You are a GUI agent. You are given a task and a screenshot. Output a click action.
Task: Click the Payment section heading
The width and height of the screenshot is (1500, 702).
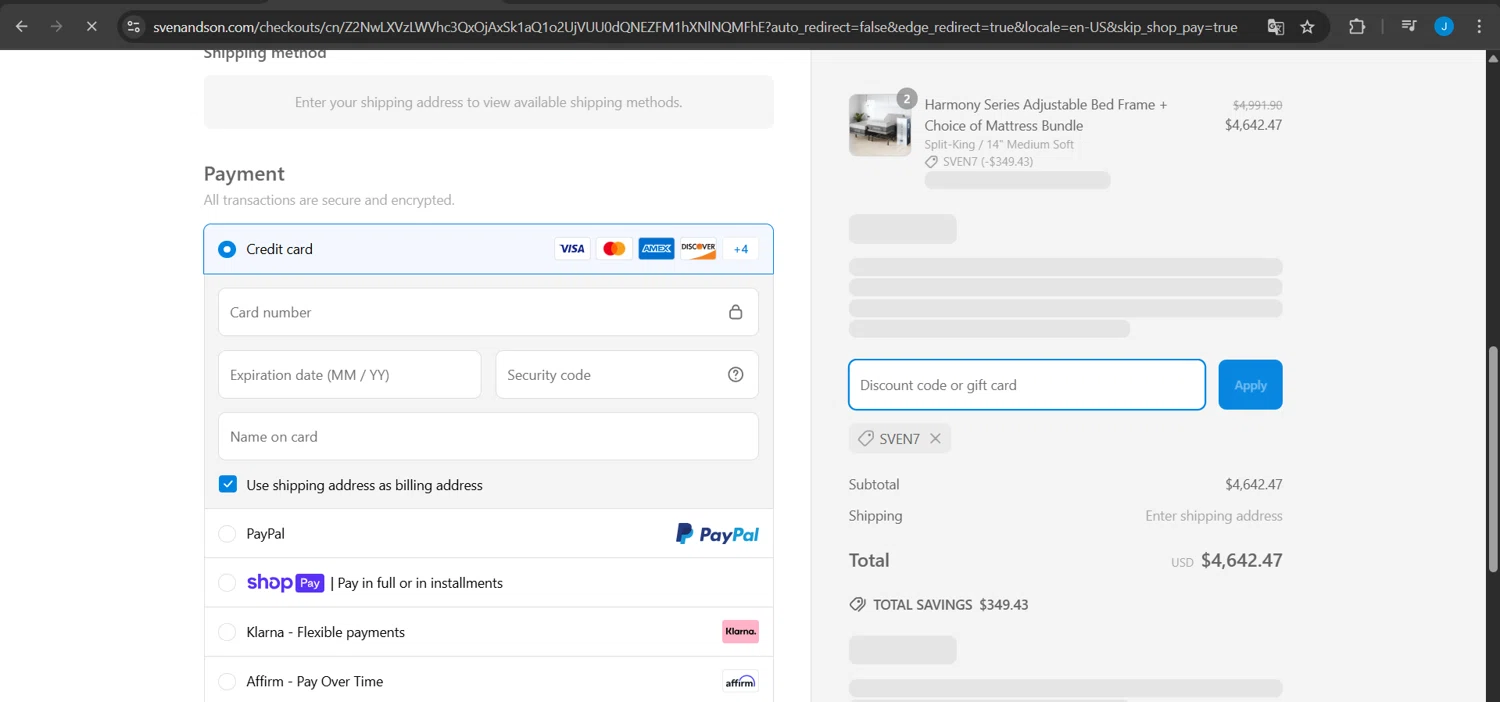(244, 174)
